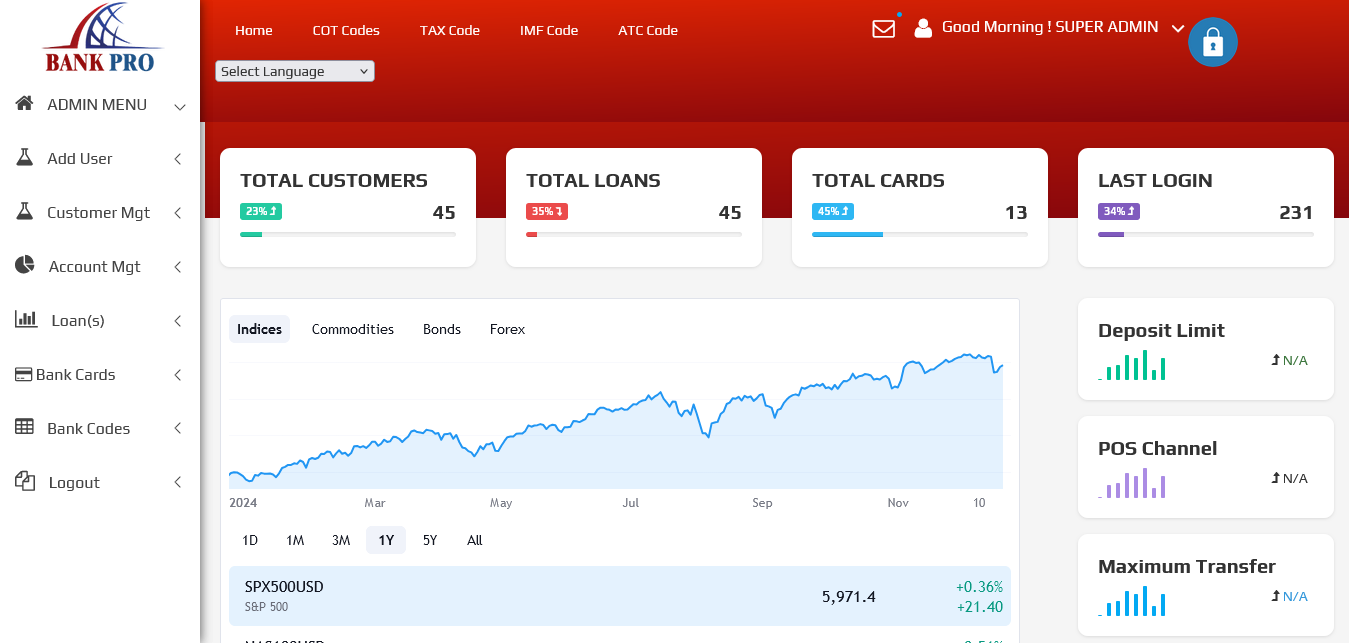
Task: Collapse the Admin Menu chevron
Action: pos(180,106)
